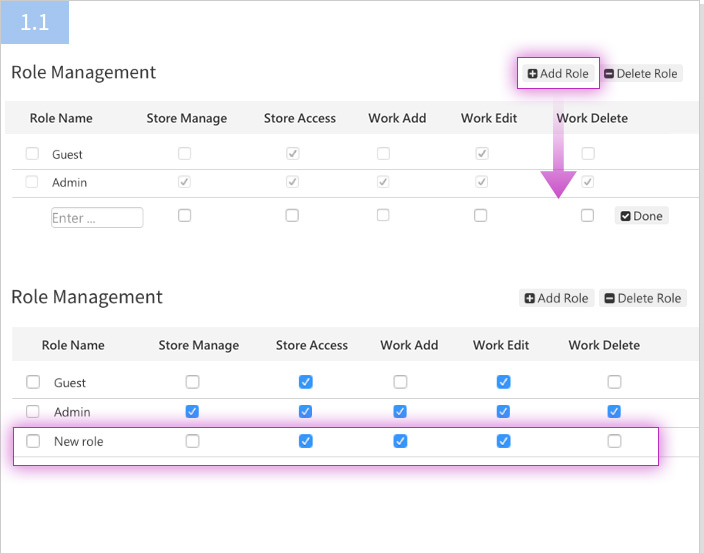The height and width of the screenshot is (553, 704).
Task: Enable Work Delete for New role
Action: click(614, 441)
